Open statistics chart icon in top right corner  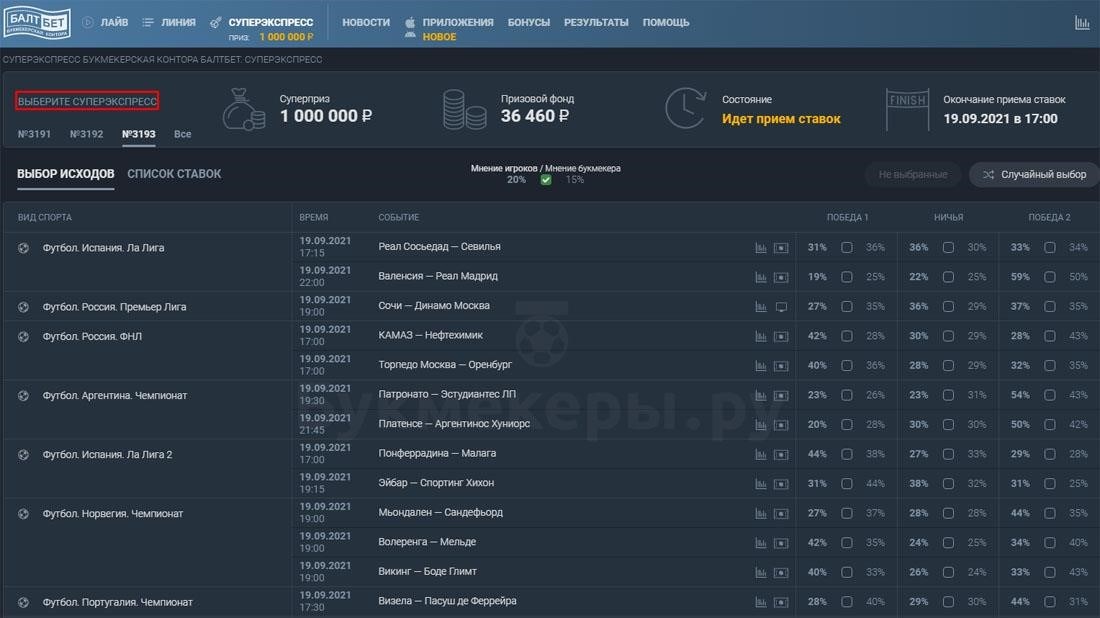click(x=1082, y=22)
